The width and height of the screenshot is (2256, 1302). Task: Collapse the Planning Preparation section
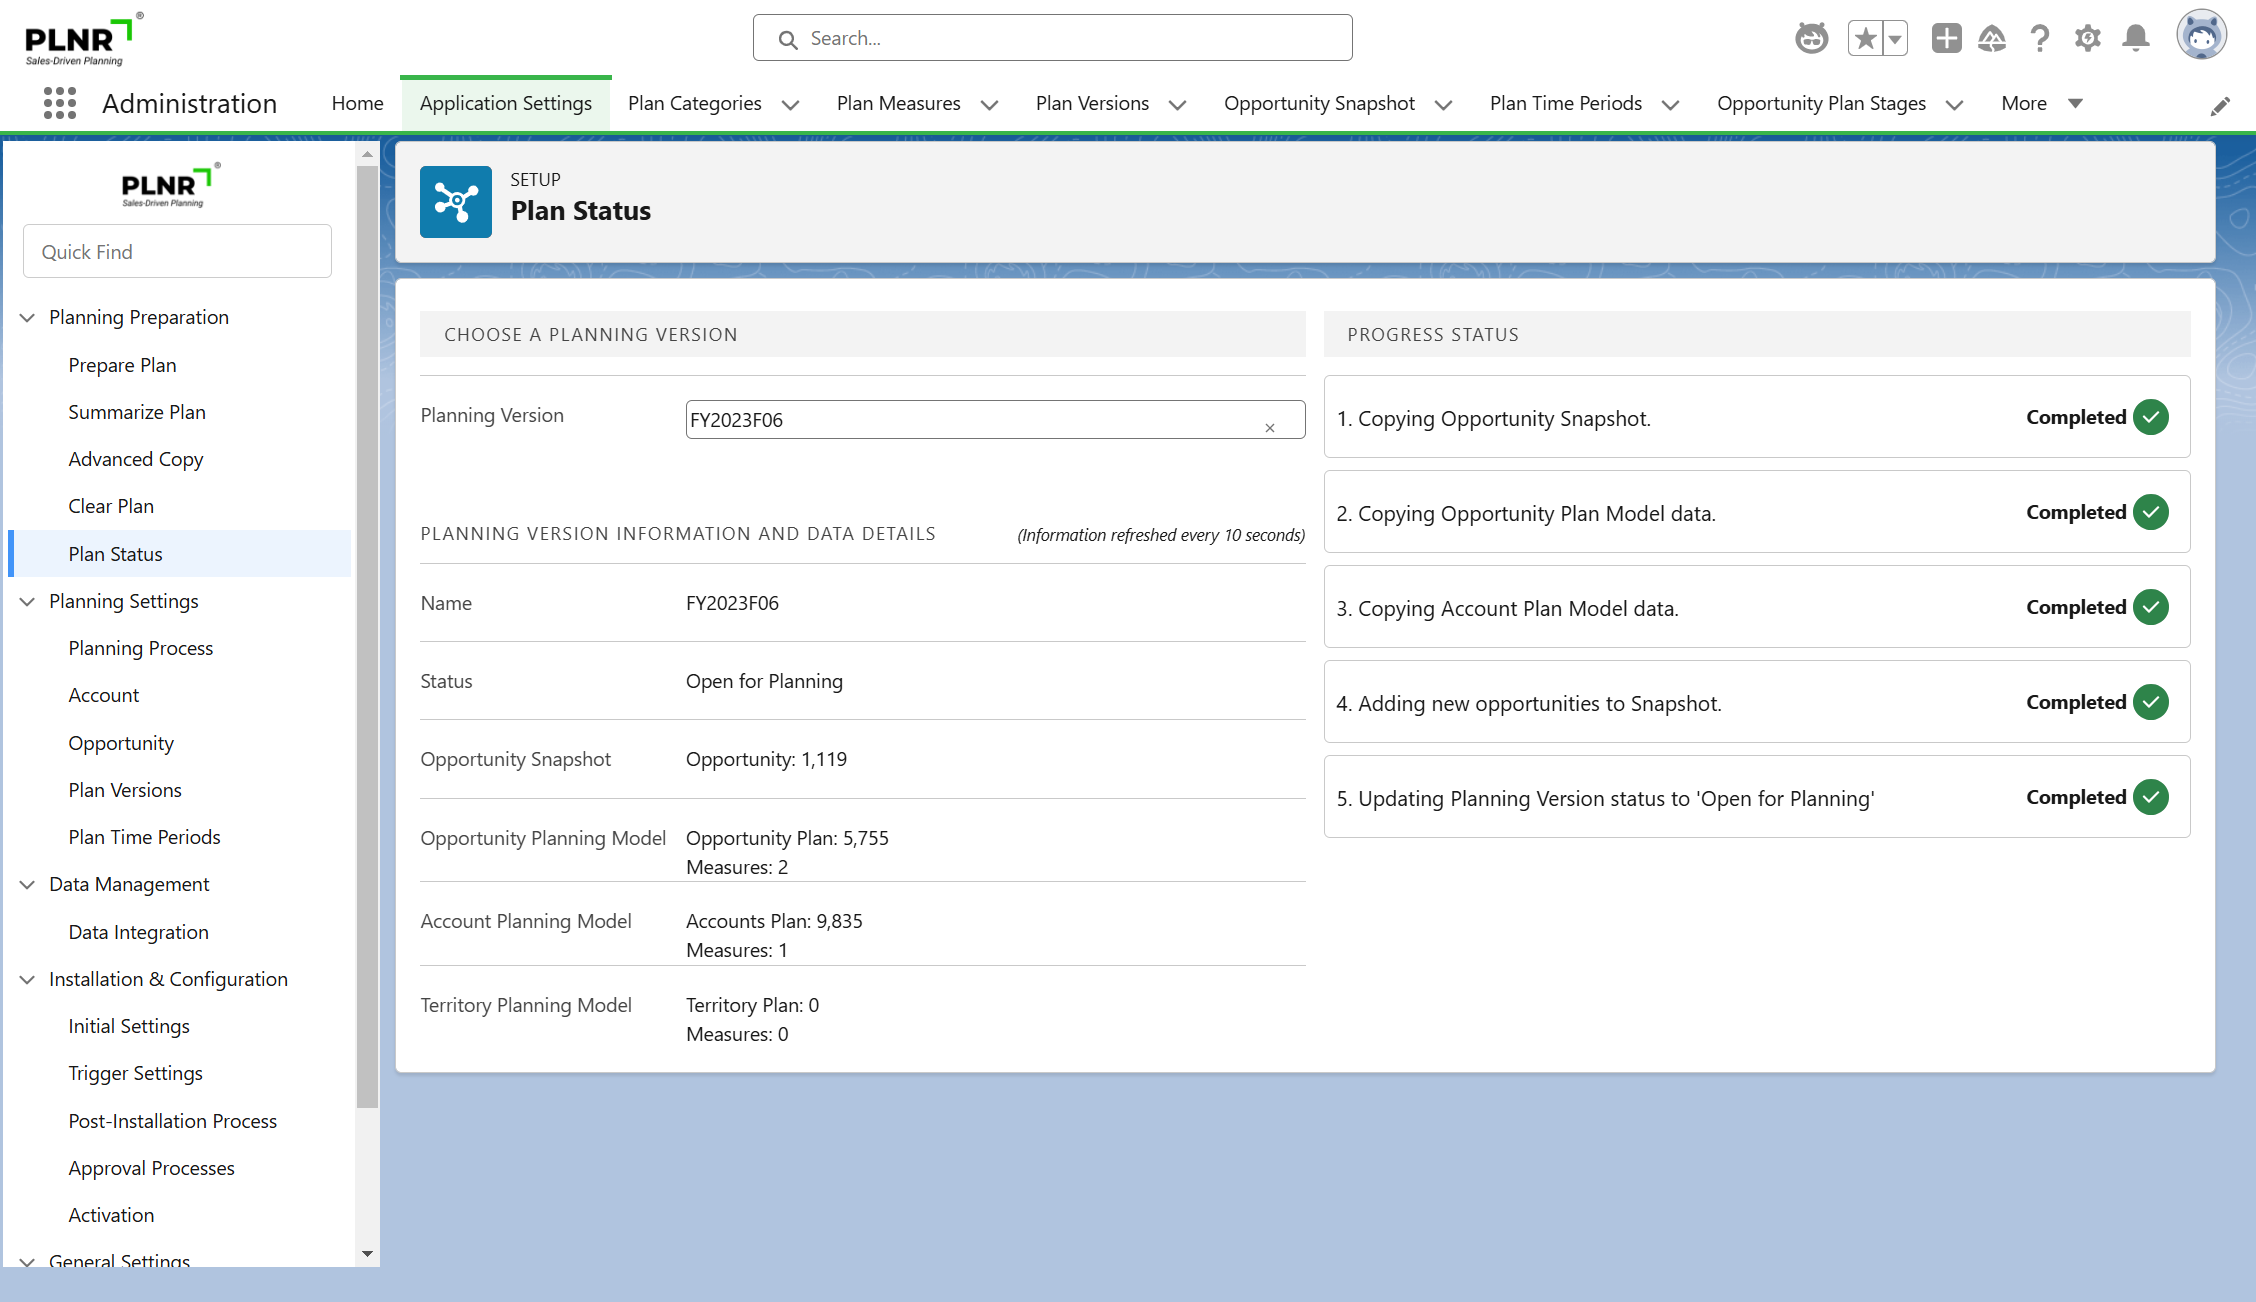[28, 317]
